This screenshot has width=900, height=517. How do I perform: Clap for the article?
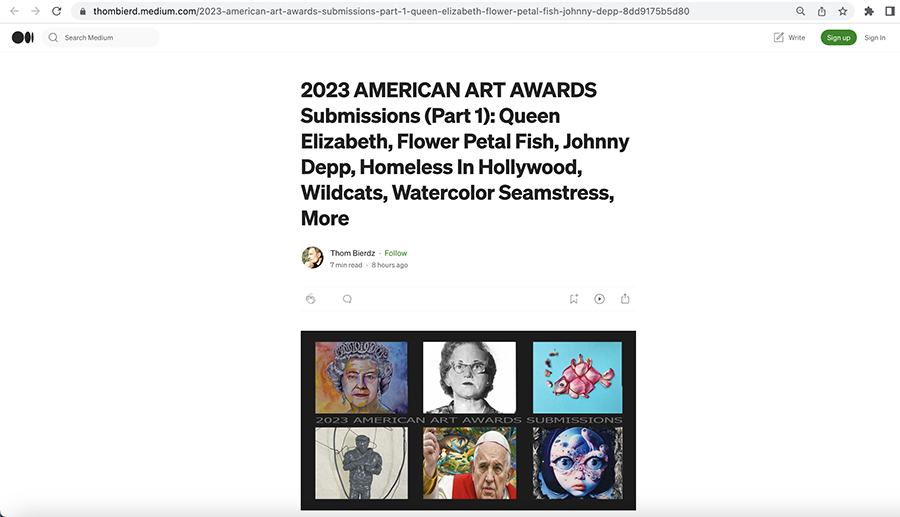(311, 298)
